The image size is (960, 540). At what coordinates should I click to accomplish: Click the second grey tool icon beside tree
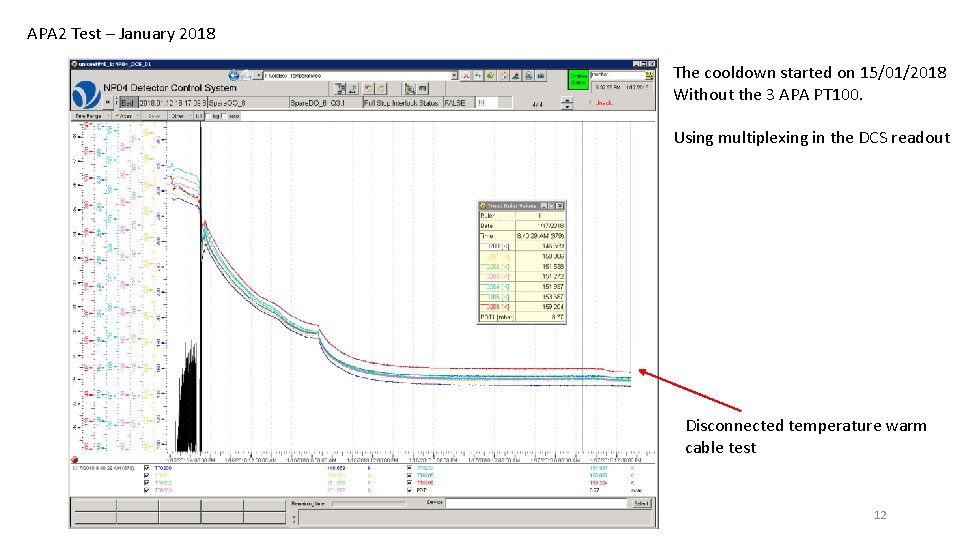tap(353, 89)
